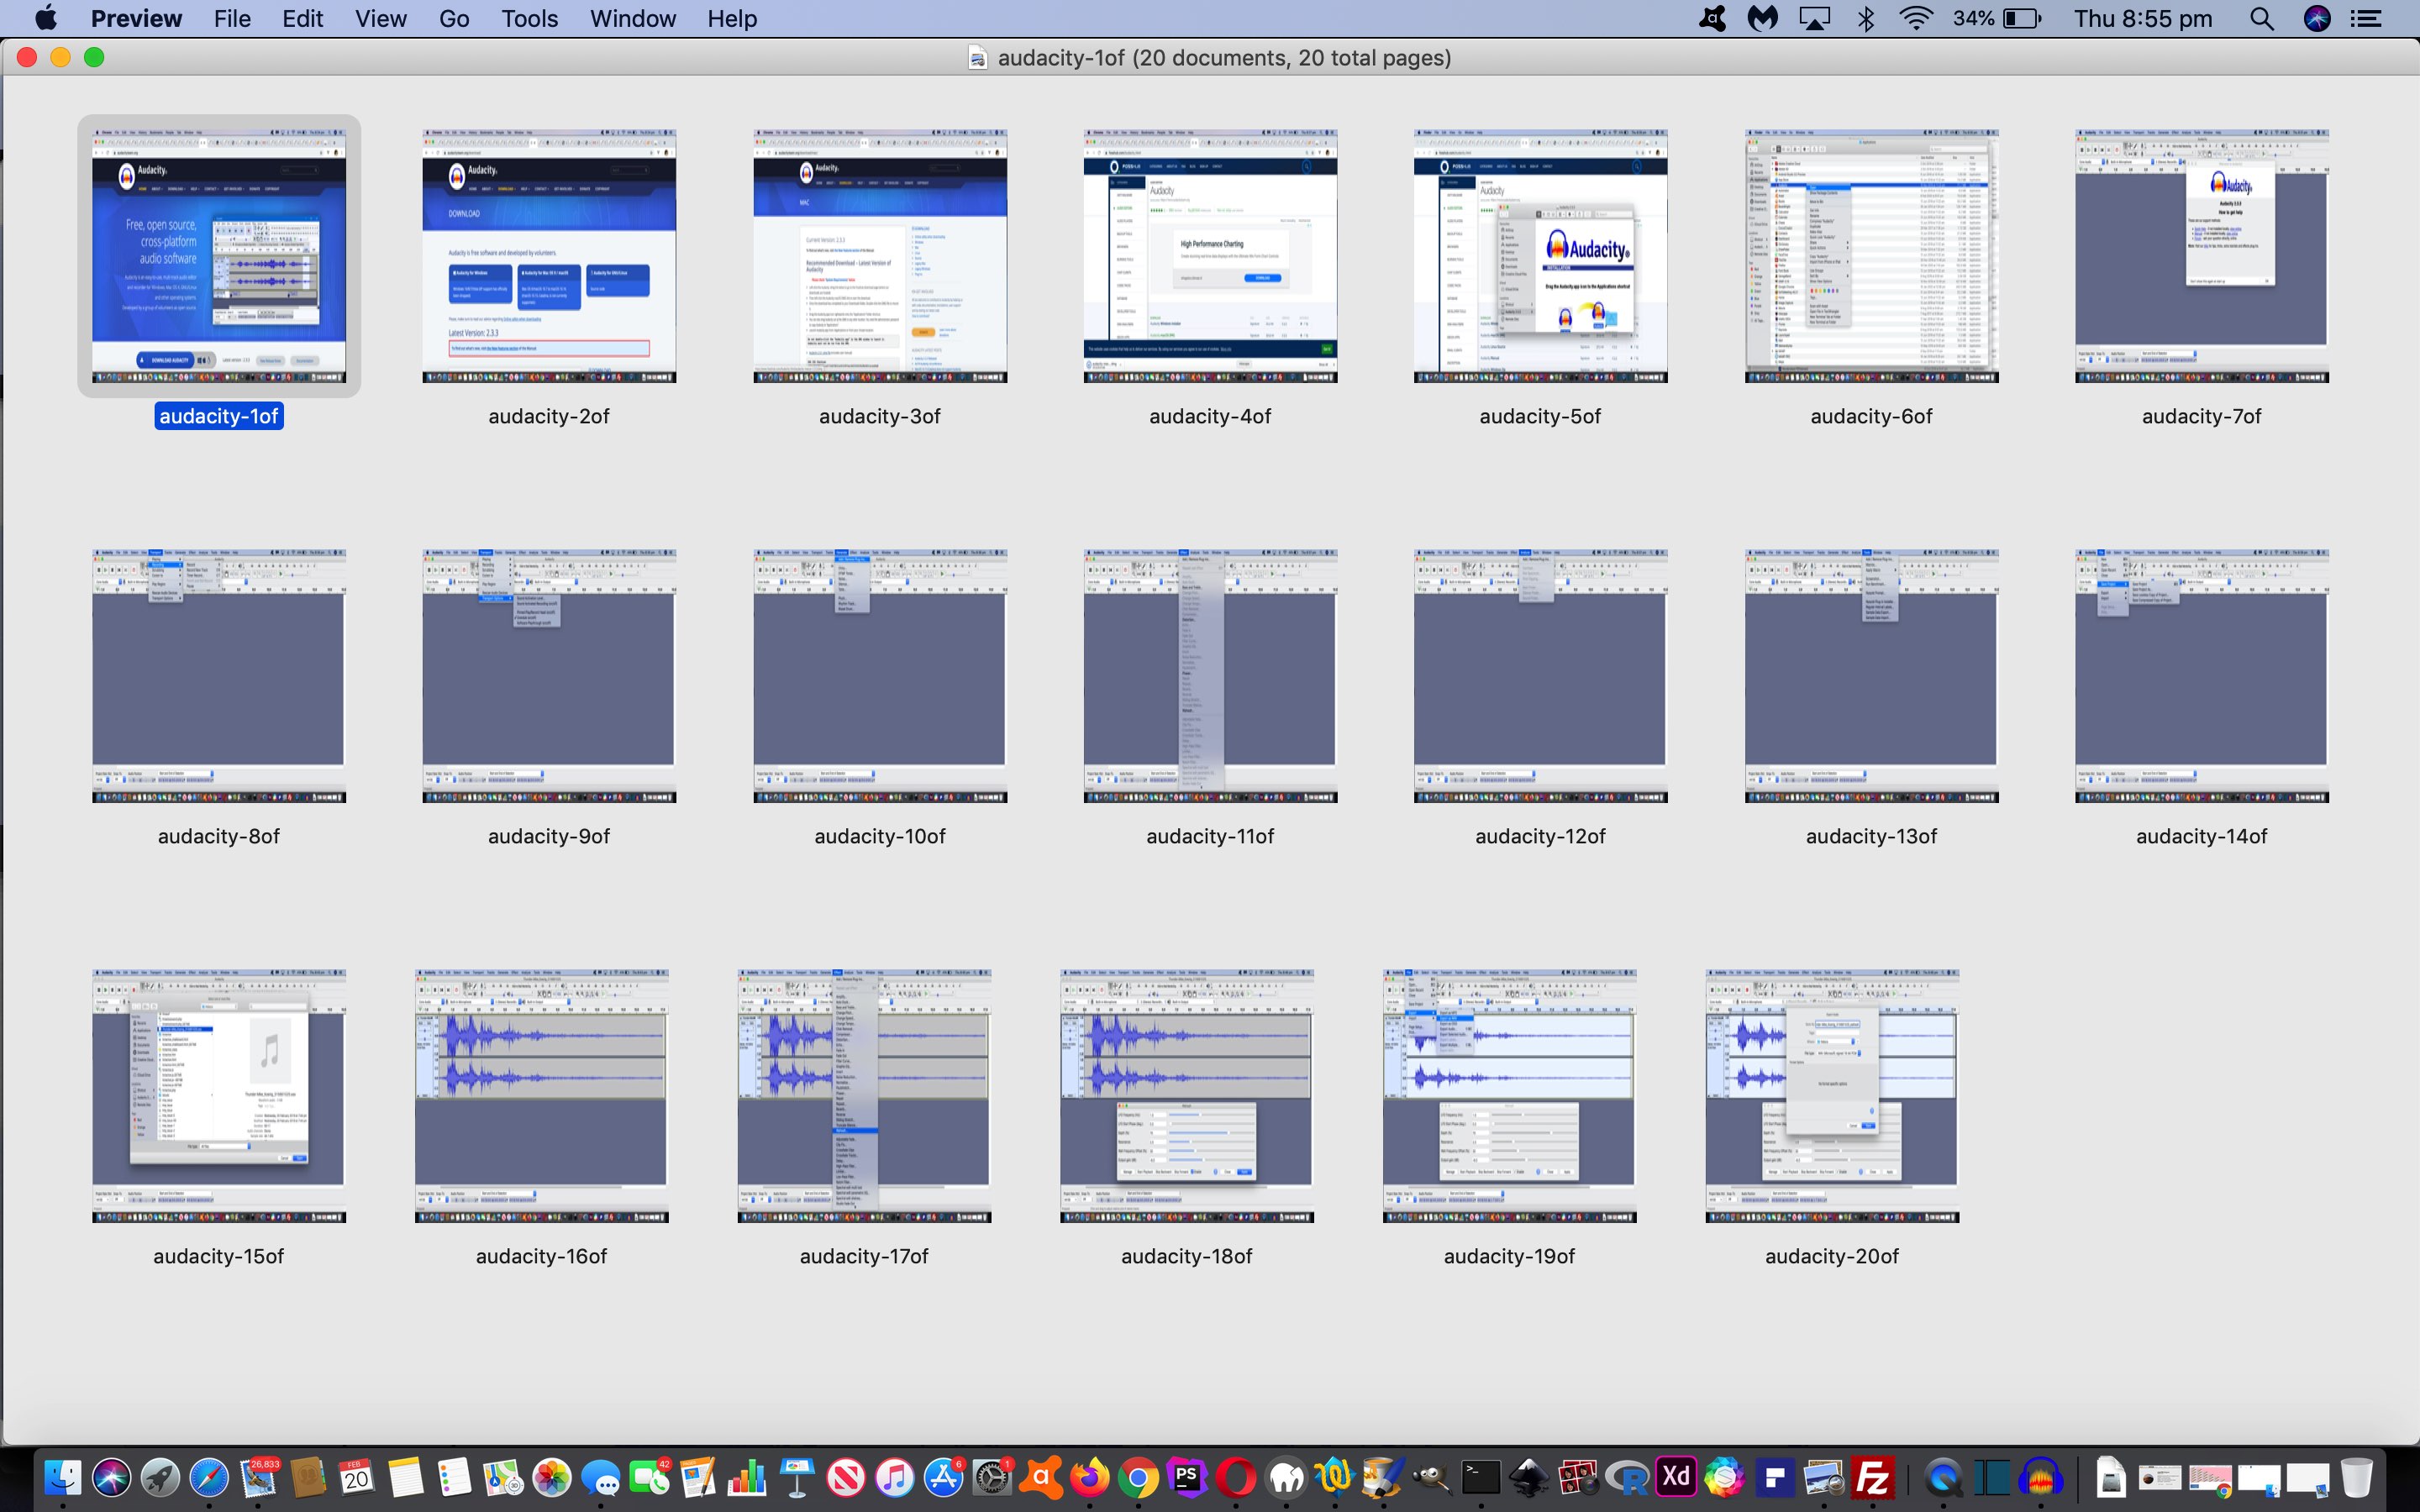Select the audacity-5of thumbnail image
The image size is (2420, 1512).
coord(1541,256)
